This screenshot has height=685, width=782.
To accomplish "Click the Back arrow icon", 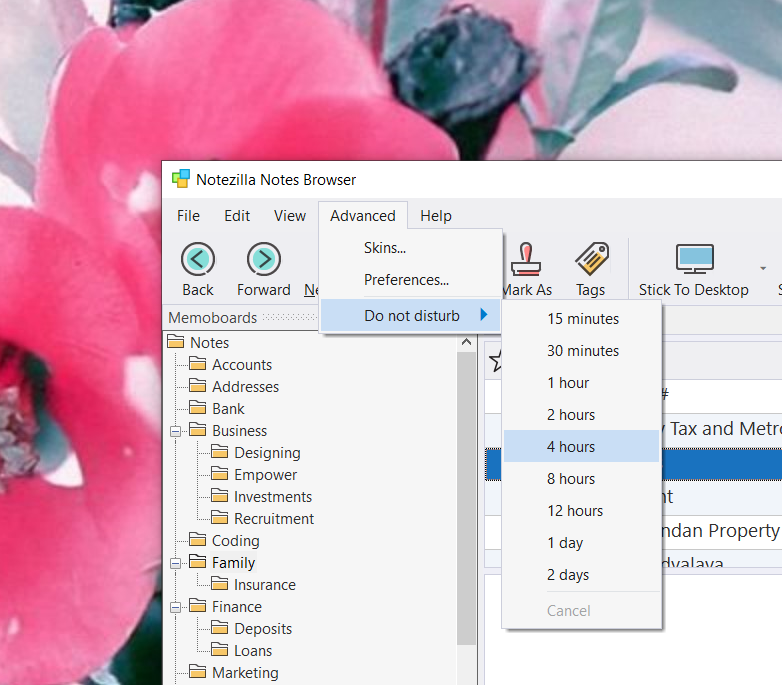I will (x=198, y=259).
